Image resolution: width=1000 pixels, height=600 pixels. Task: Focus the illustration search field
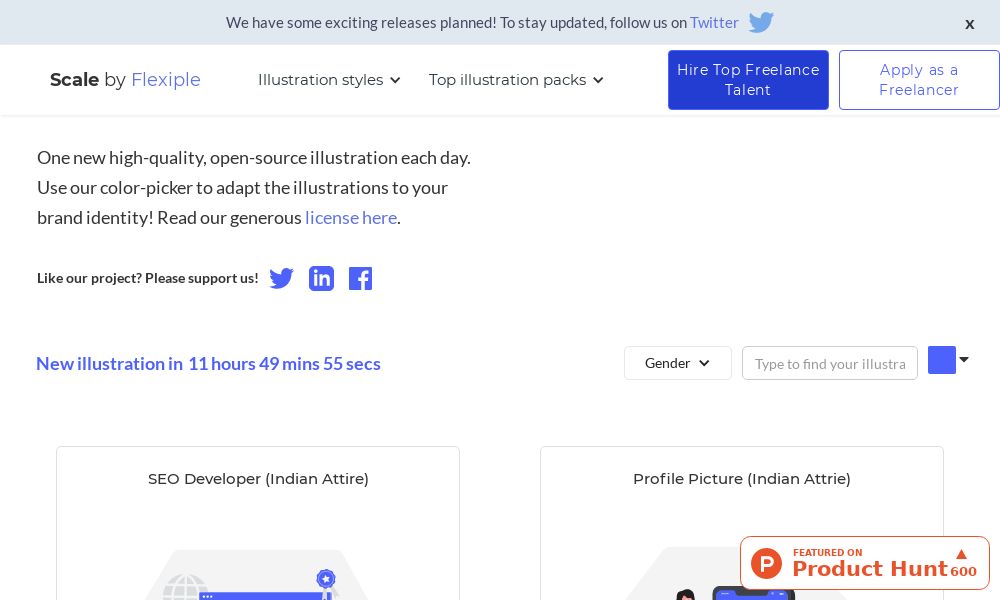click(829, 363)
